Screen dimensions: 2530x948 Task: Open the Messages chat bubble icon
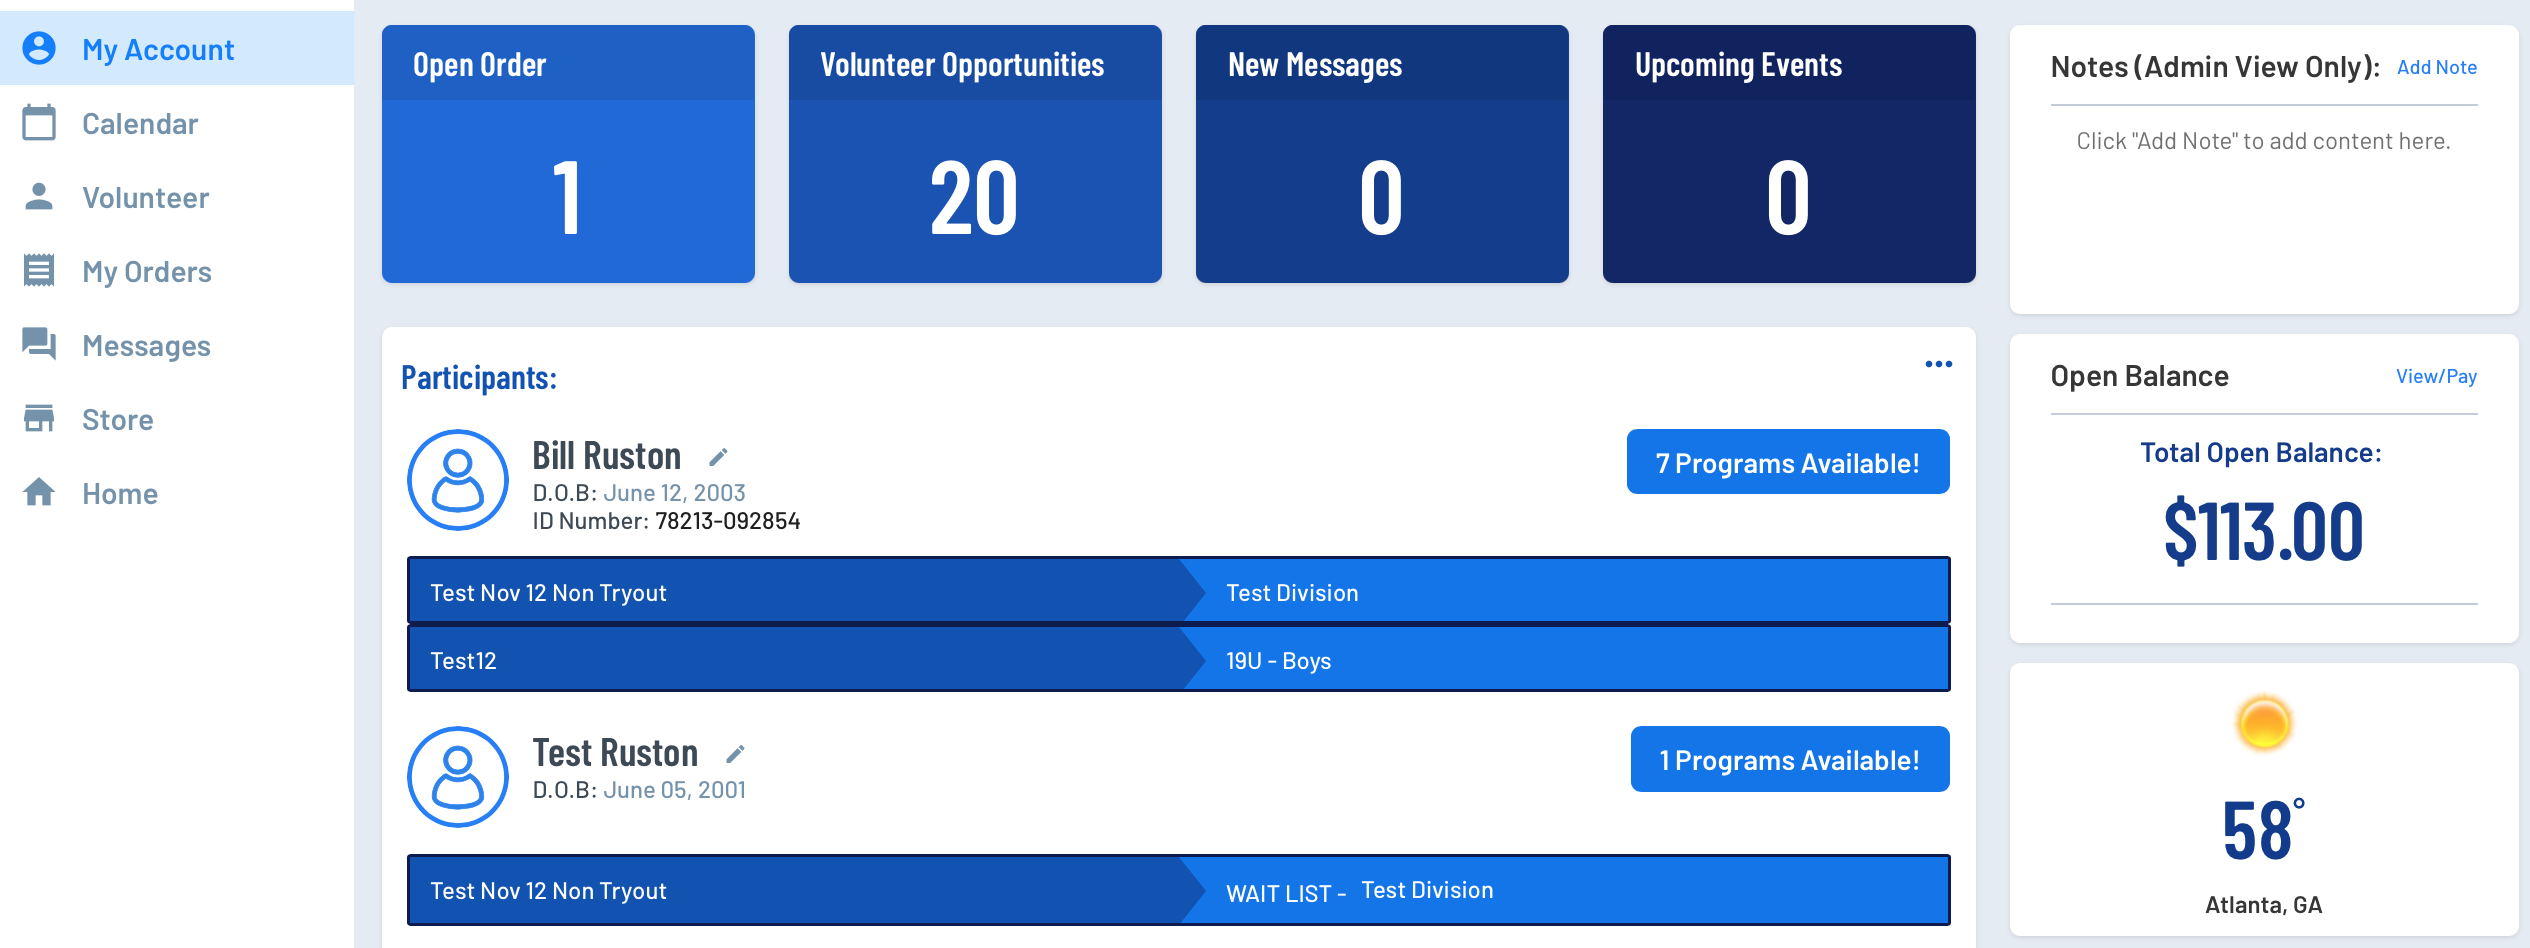[x=39, y=344]
